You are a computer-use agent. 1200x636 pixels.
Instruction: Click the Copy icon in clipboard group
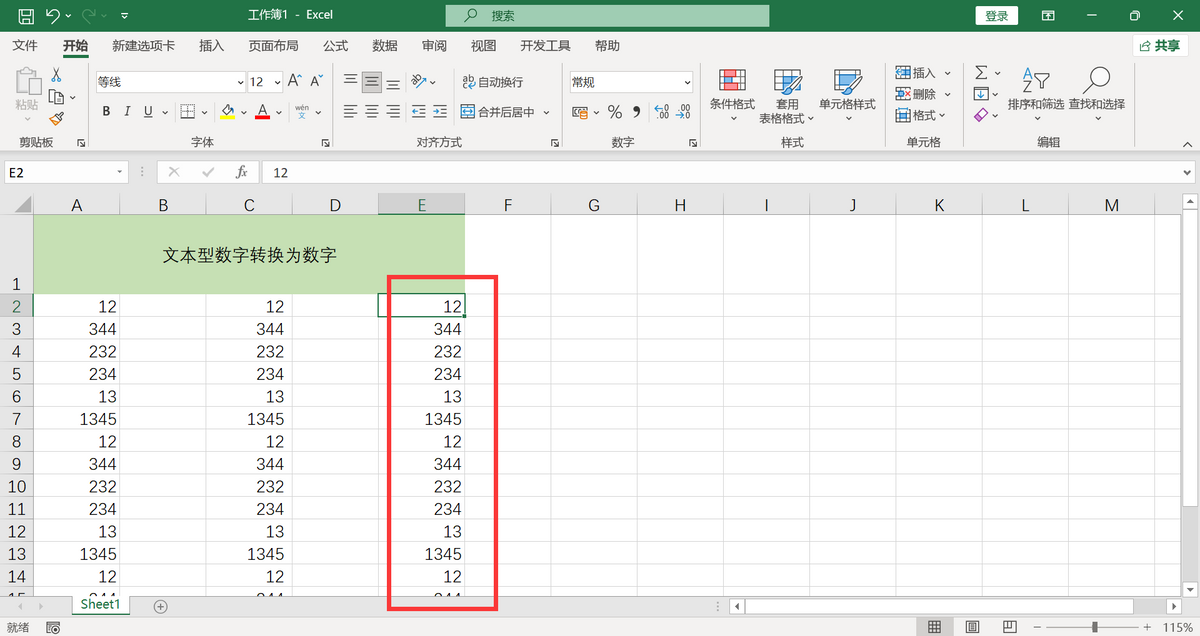pos(56,97)
